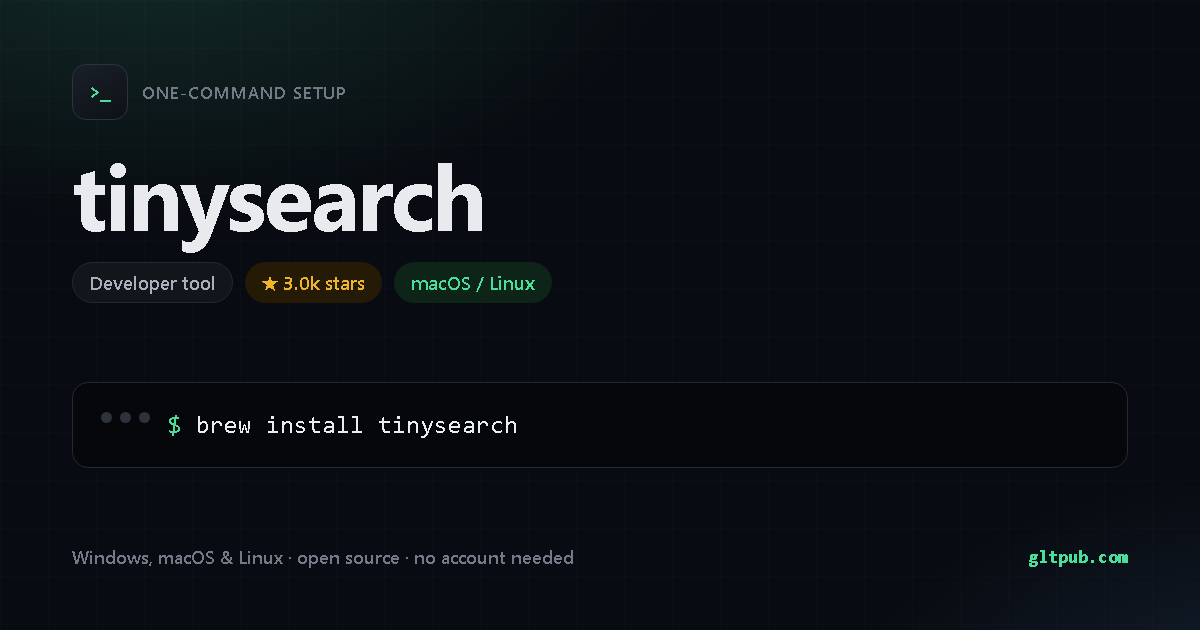The image size is (1200, 630).
Task: Click the brew install tinysearch command
Action: point(357,425)
